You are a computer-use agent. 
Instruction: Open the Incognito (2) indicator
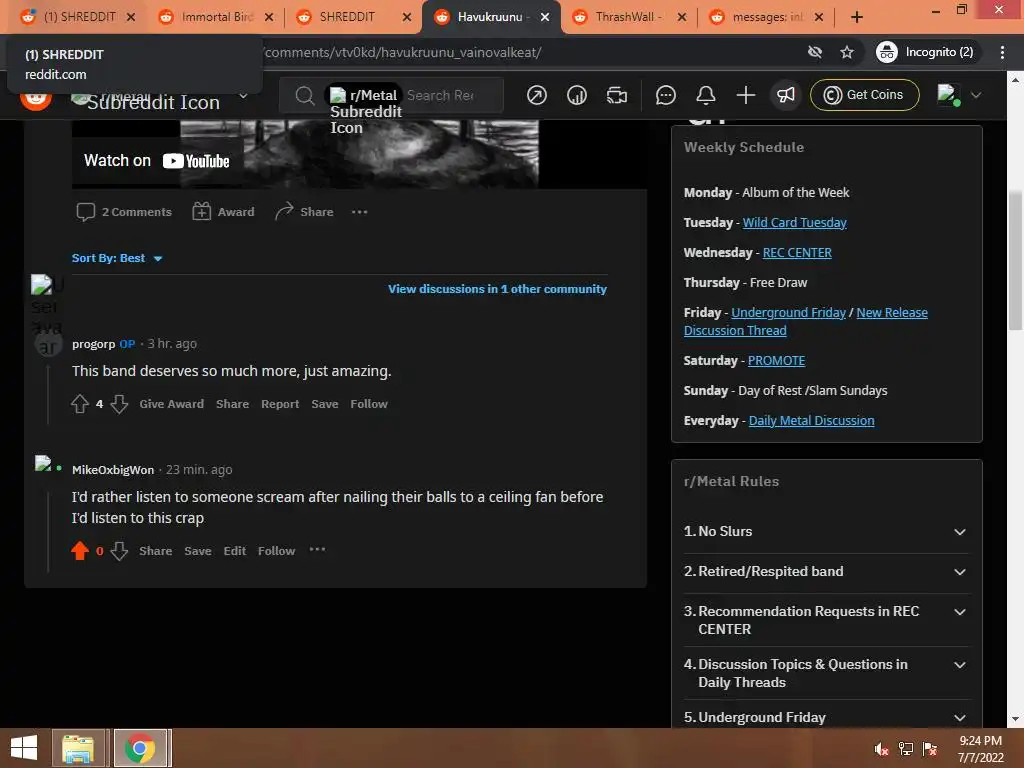click(x=926, y=52)
